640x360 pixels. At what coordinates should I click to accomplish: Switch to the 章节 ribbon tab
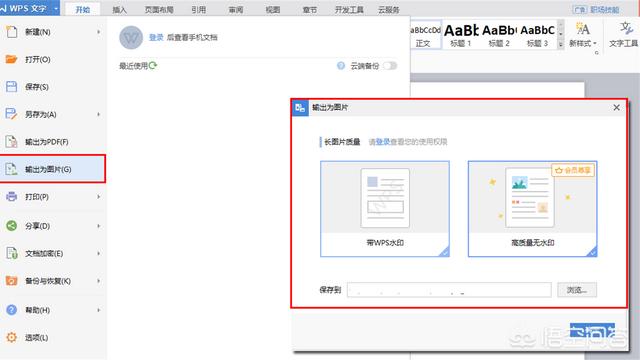pyautogui.click(x=310, y=9)
